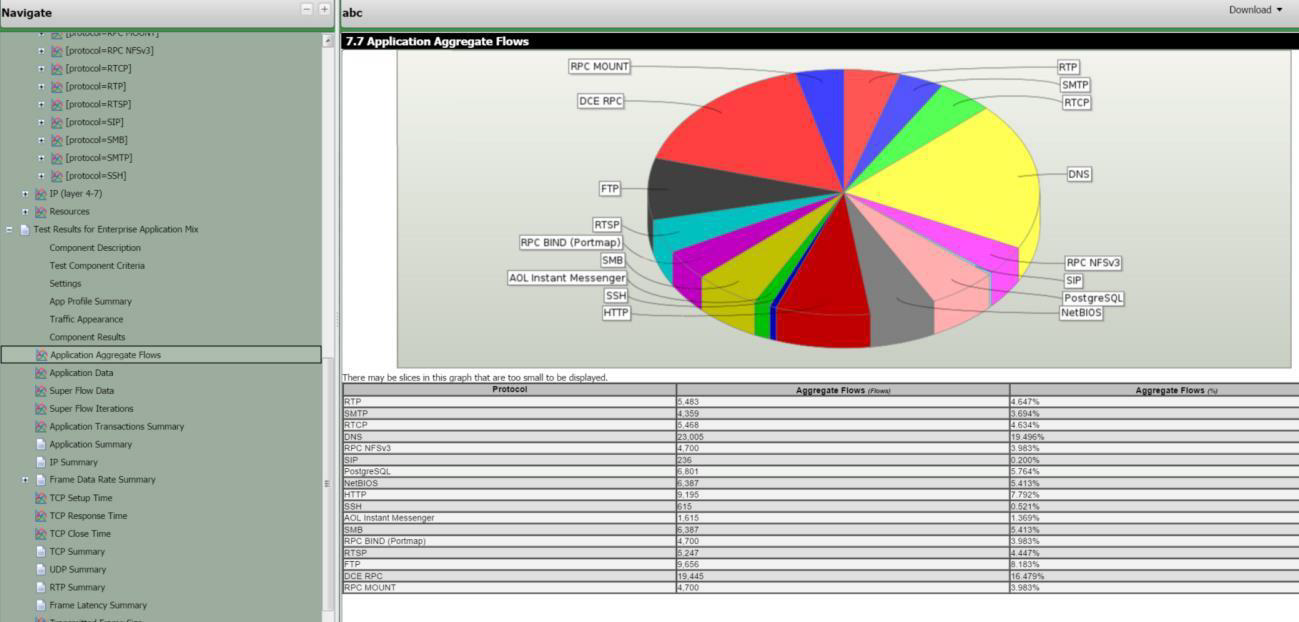This screenshot has width=1299, height=622.
Task: Open the Download dropdown menu
Action: click(x=1256, y=10)
